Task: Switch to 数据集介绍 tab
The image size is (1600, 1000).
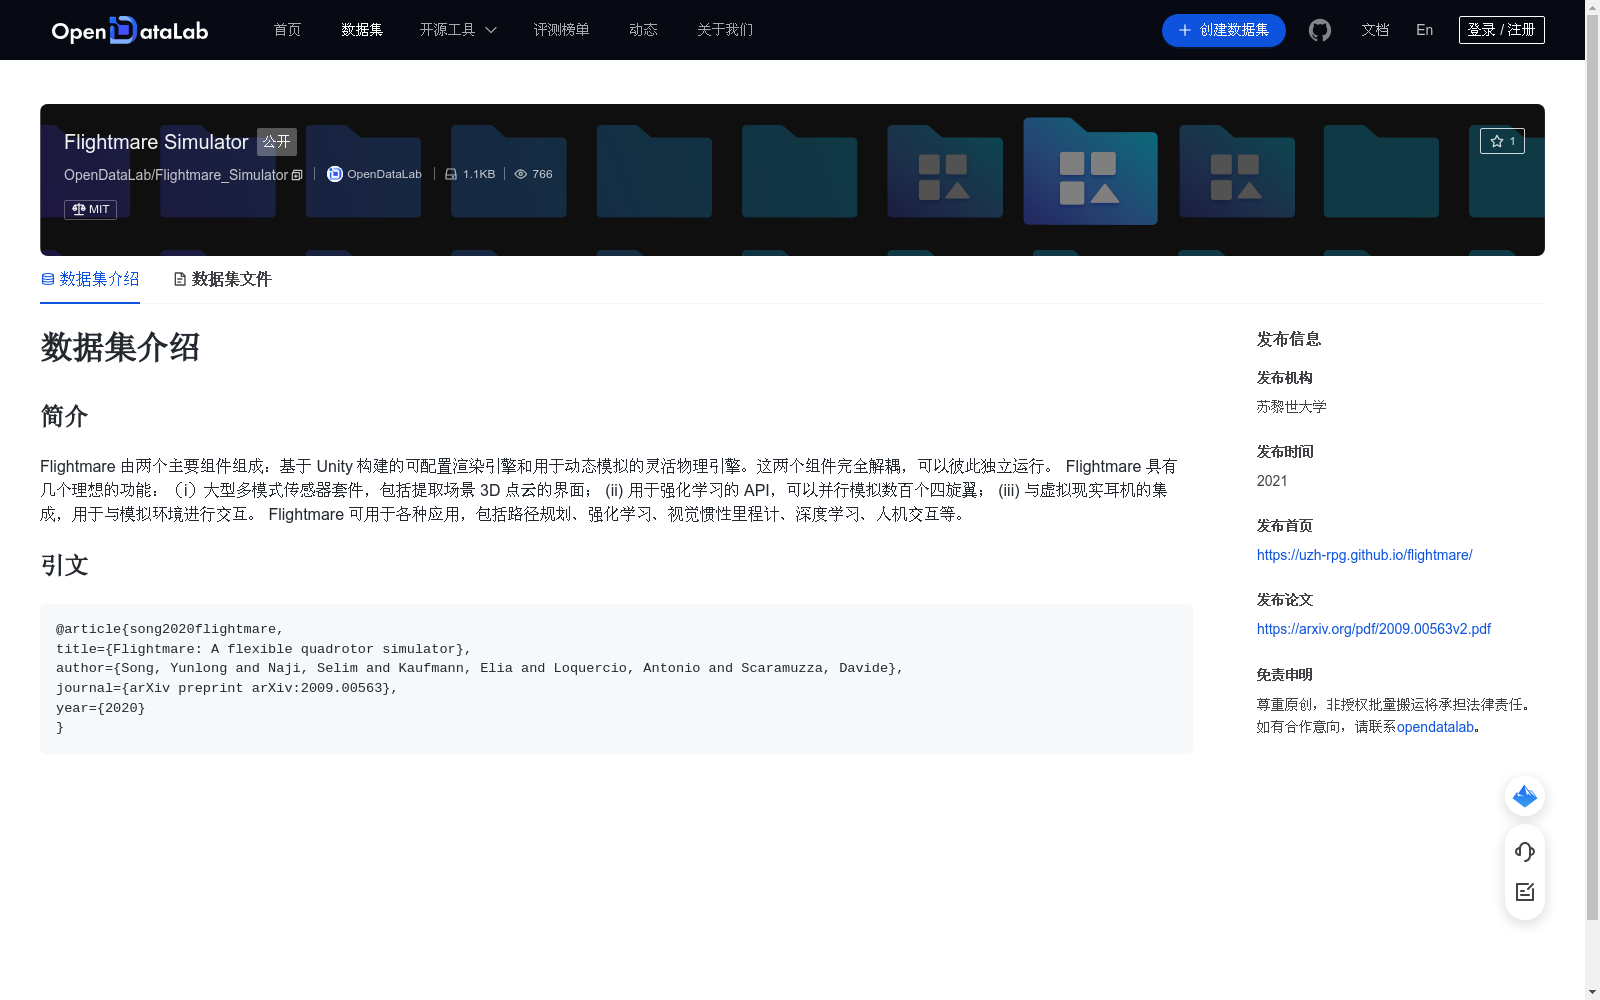Action: click(90, 279)
